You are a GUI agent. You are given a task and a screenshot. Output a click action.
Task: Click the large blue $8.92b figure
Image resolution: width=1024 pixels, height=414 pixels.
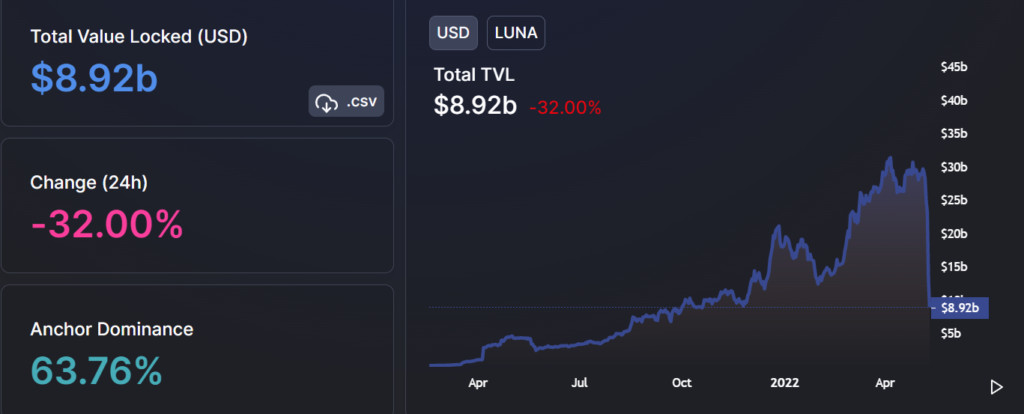click(x=94, y=79)
